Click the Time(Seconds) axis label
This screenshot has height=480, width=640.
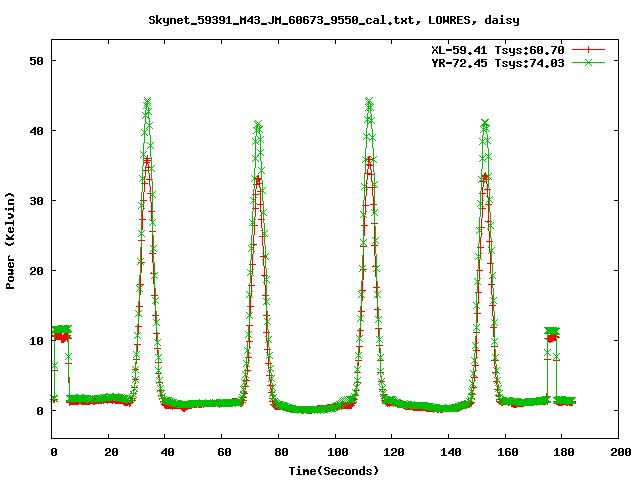click(x=334, y=471)
